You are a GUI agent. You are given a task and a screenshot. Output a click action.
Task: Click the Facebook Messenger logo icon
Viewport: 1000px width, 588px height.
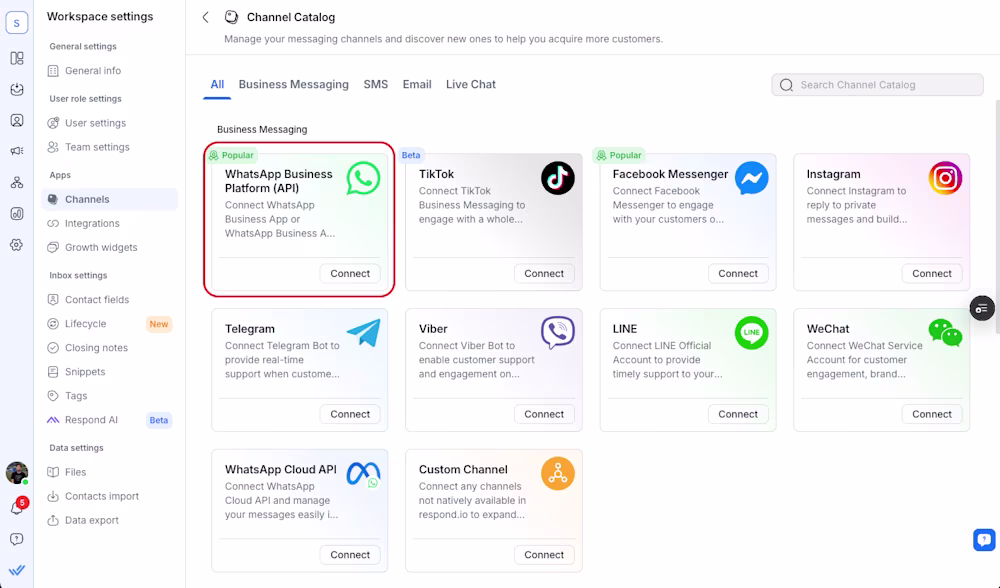[x=751, y=178]
